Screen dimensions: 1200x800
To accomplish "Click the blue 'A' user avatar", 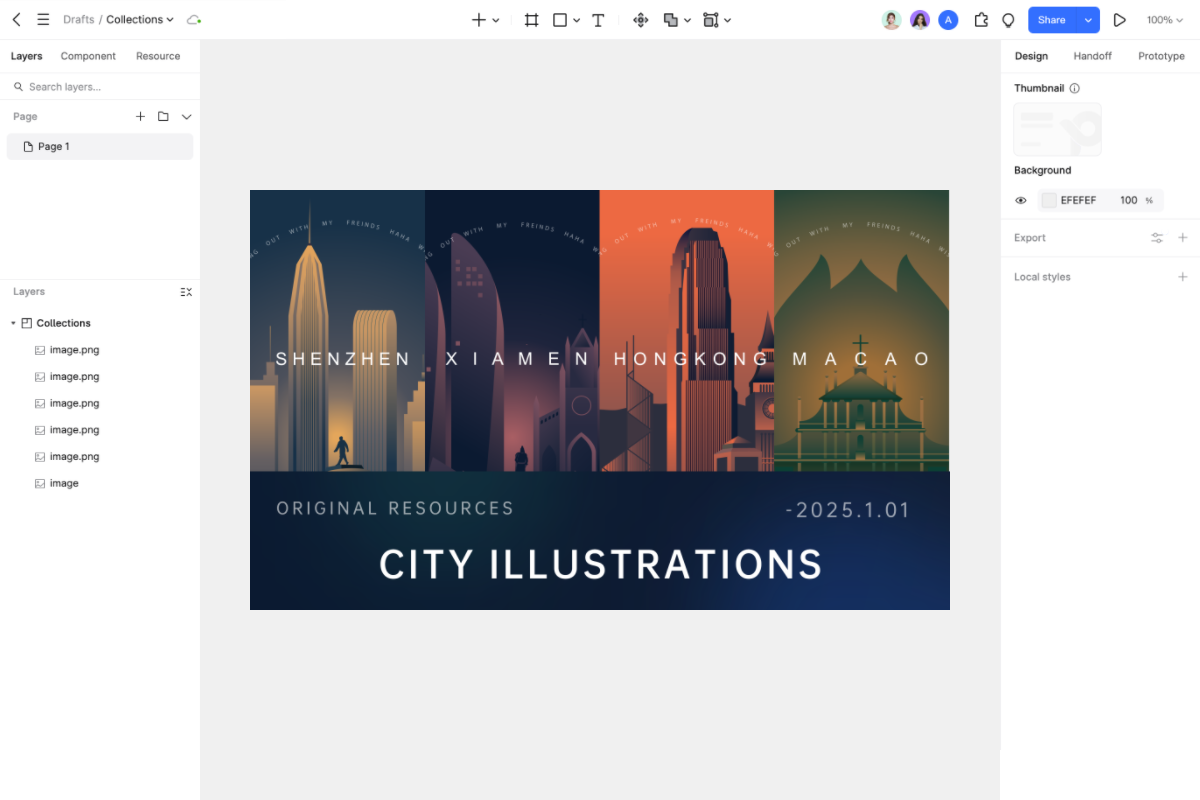I will coord(948,20).
